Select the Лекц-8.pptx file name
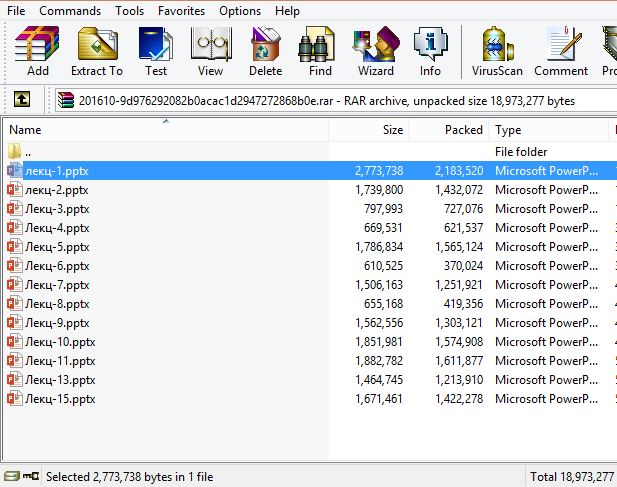The image size is (617, 487). (57, 304)
